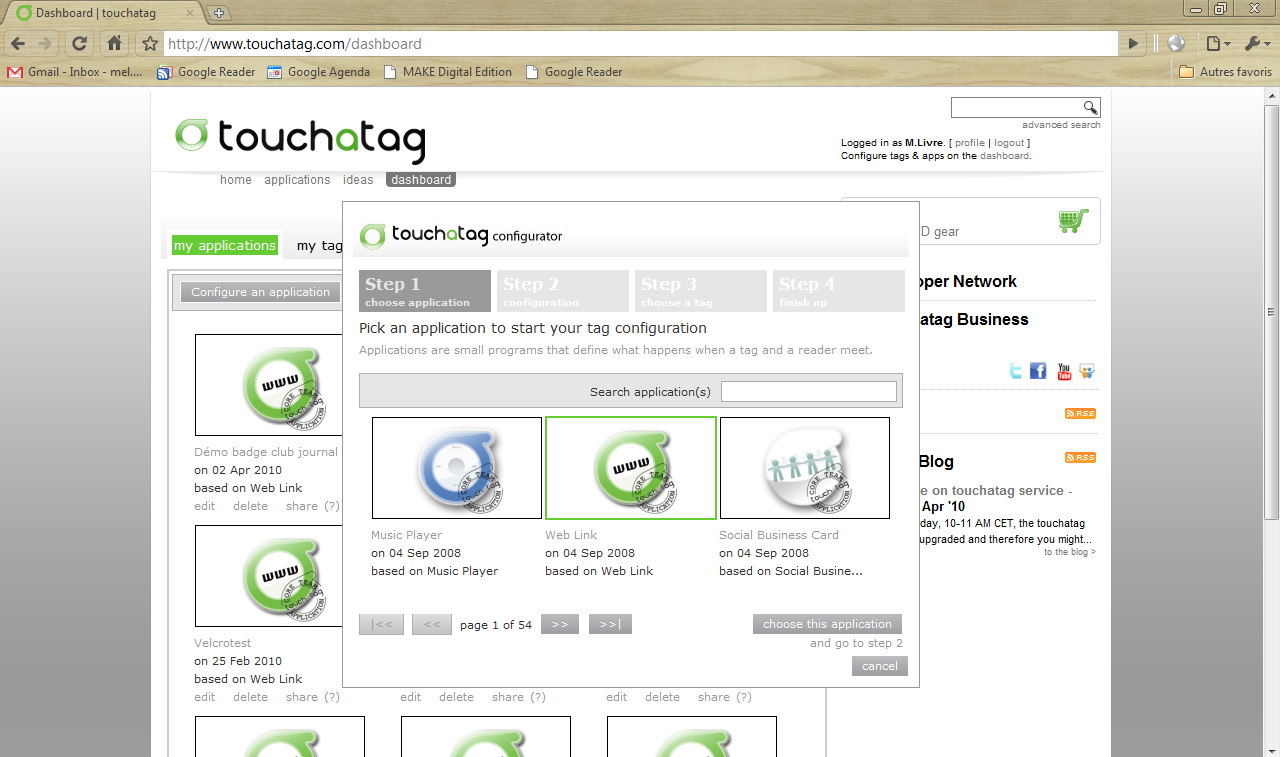Open the MAKE Digital Edition bookmark
The height and width of the screenshot is (757, 1280).
click(448, 72)
